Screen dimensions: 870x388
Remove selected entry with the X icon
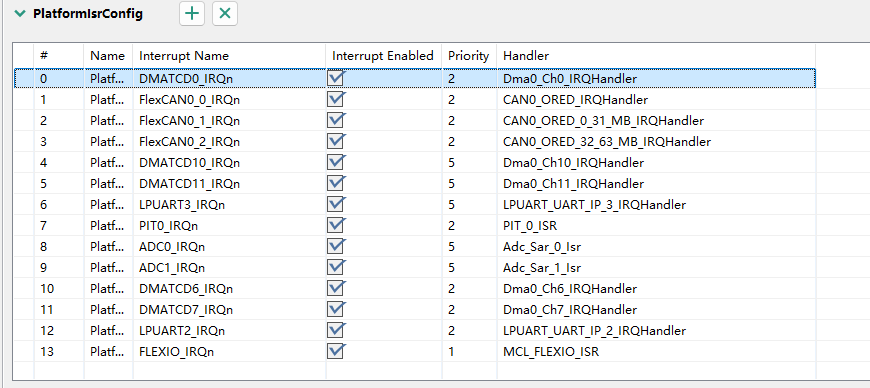225,14
